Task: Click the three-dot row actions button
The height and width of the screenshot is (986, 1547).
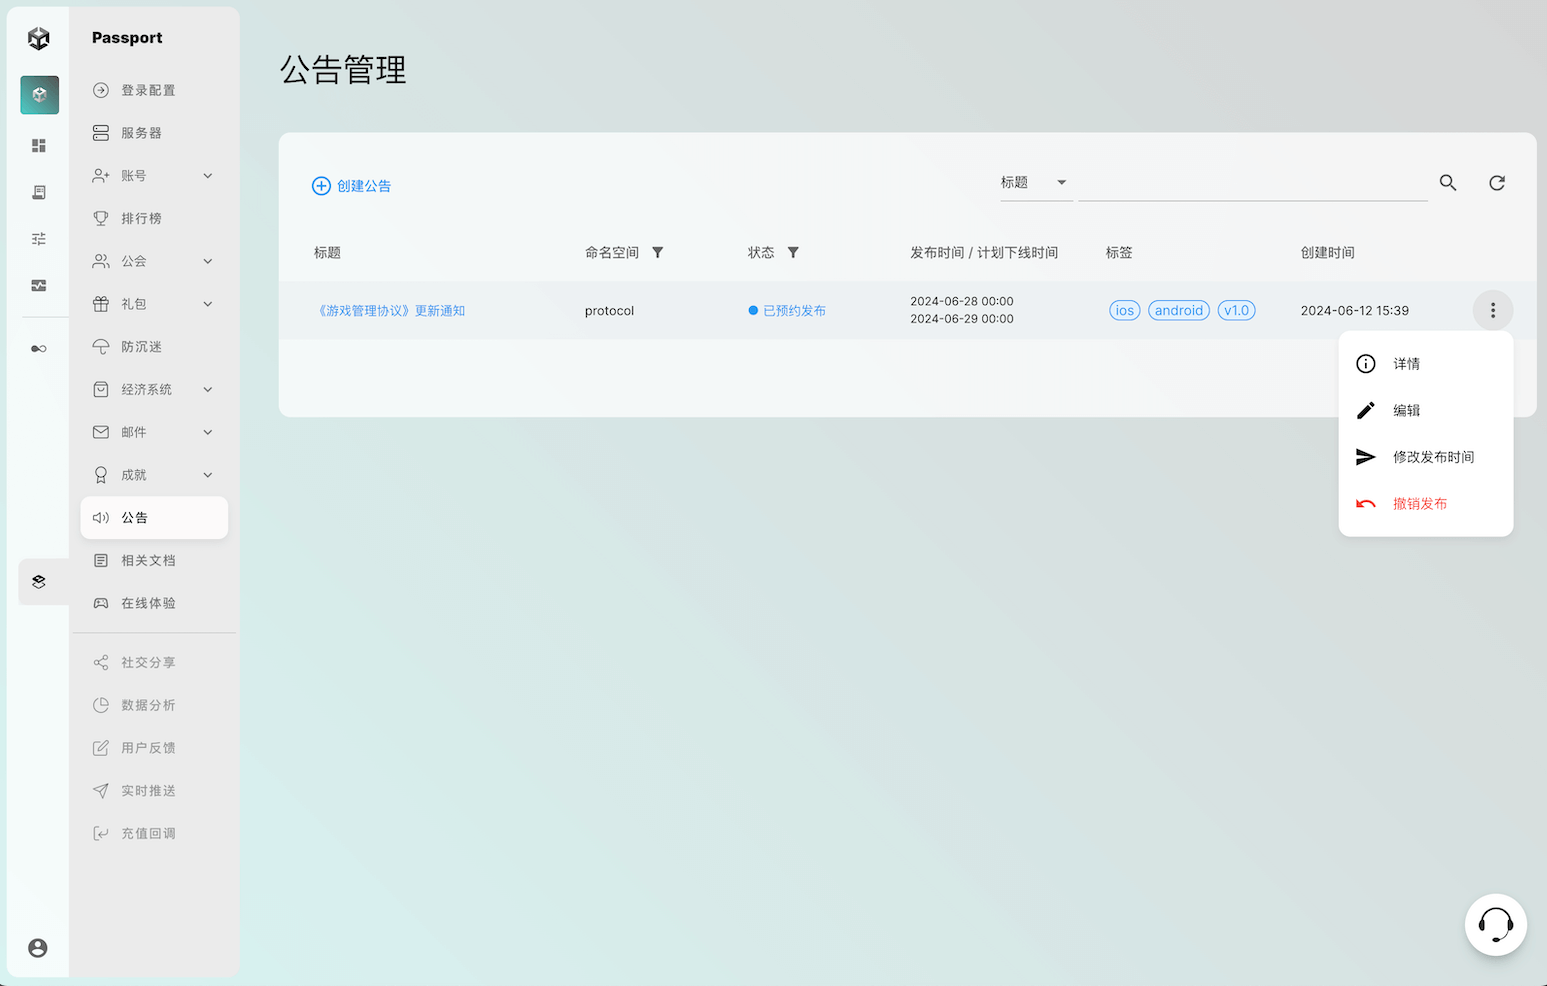Action: 1492,311
